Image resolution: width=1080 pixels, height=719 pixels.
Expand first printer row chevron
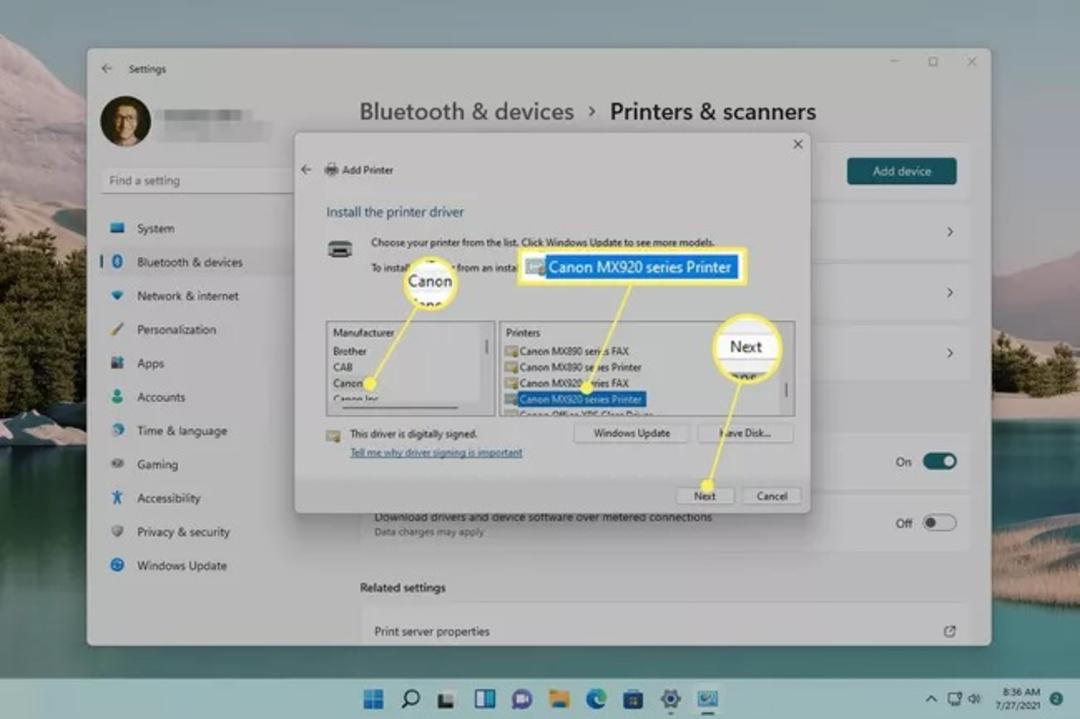(950, 232)
